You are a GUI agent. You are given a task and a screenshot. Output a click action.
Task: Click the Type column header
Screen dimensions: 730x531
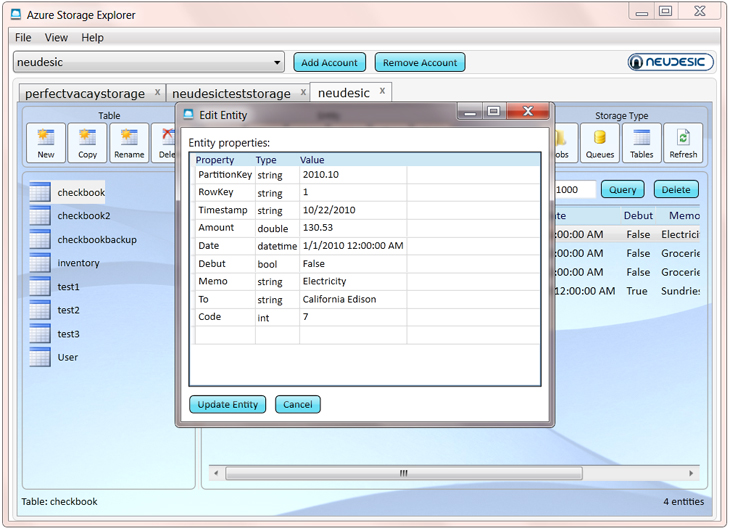pyautogui.click(x=266, y=160)
